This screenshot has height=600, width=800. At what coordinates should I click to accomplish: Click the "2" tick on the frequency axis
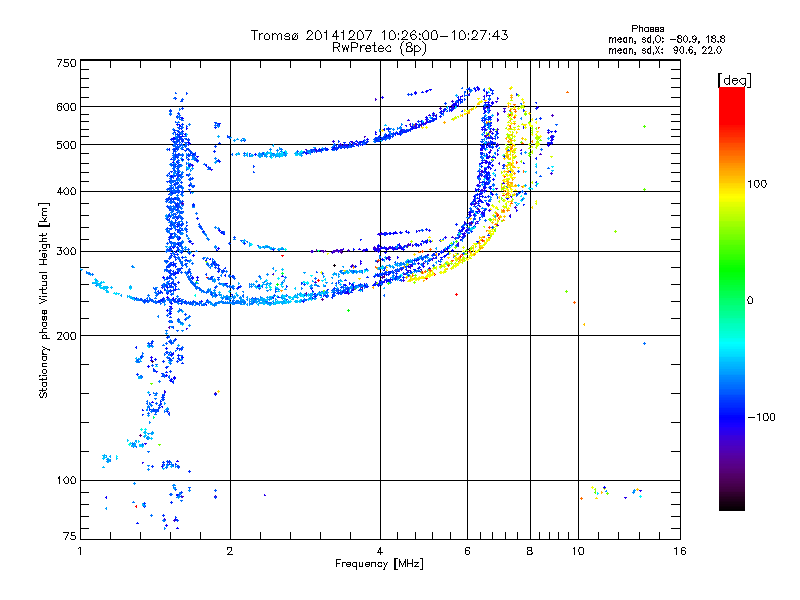pos(230,551)
